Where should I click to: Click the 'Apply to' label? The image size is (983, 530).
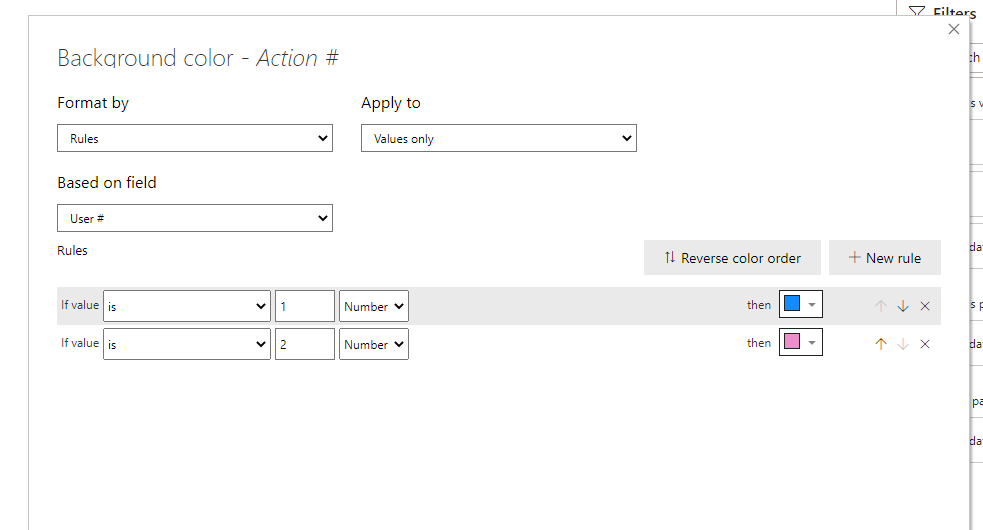pyautogui.click(x=391, y=103)
